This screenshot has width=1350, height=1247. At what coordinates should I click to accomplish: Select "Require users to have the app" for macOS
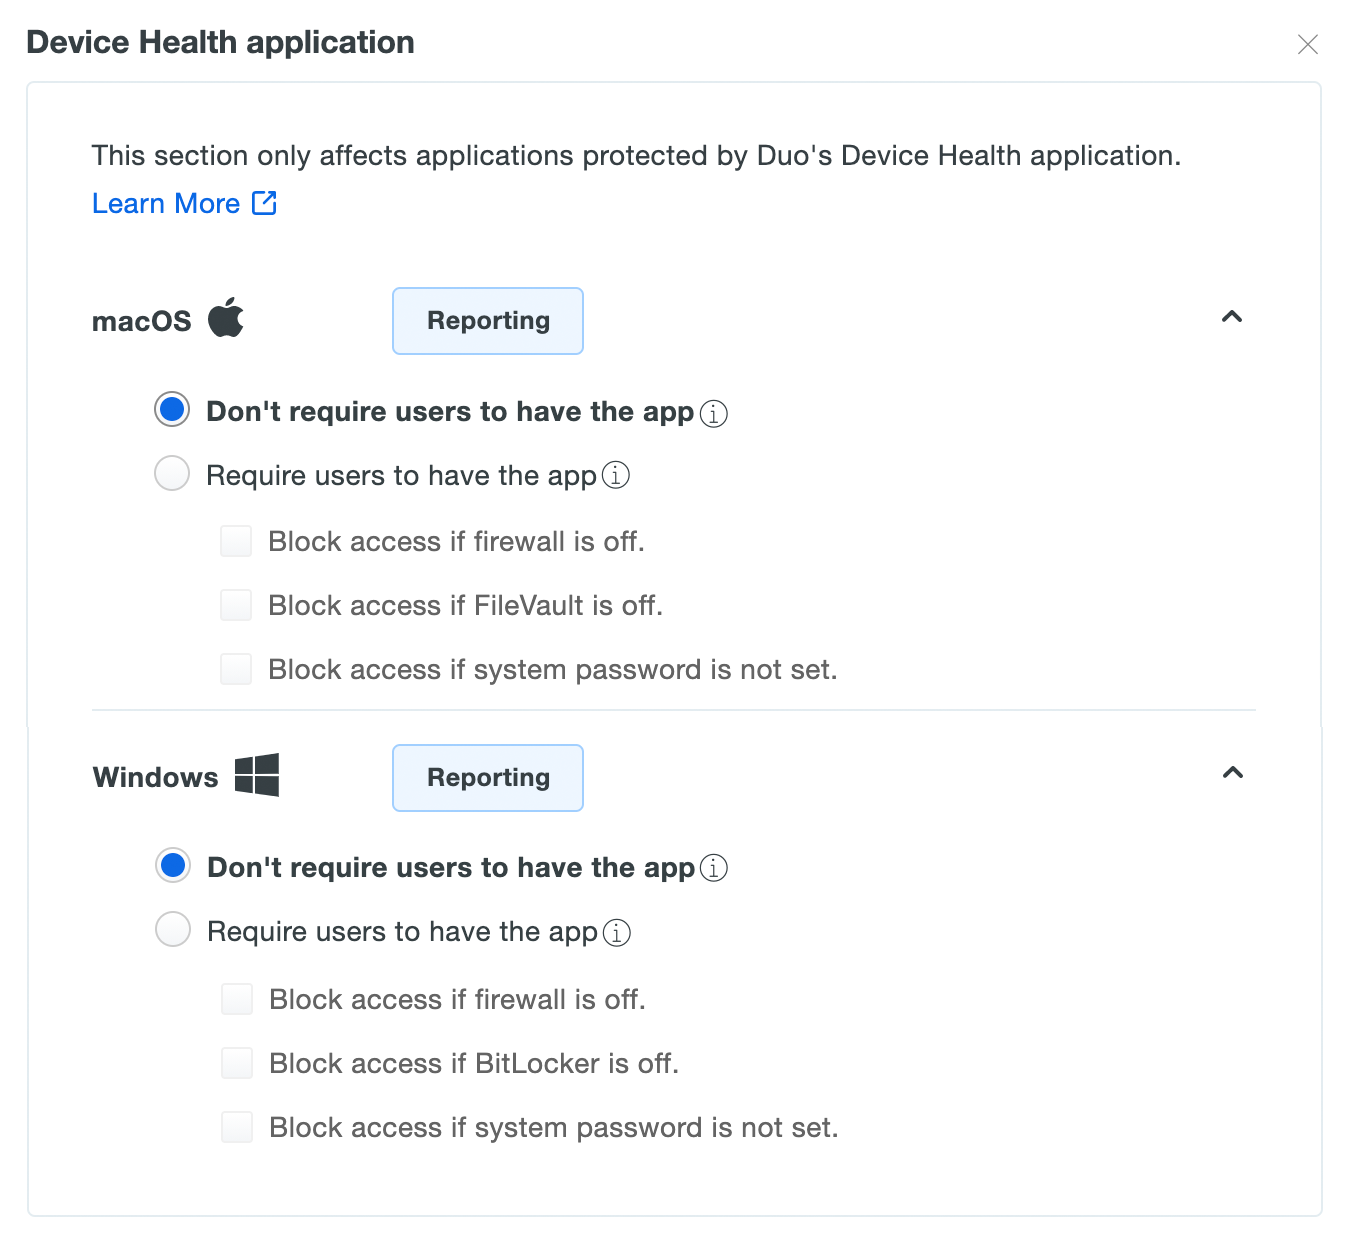tap(172, 473)
